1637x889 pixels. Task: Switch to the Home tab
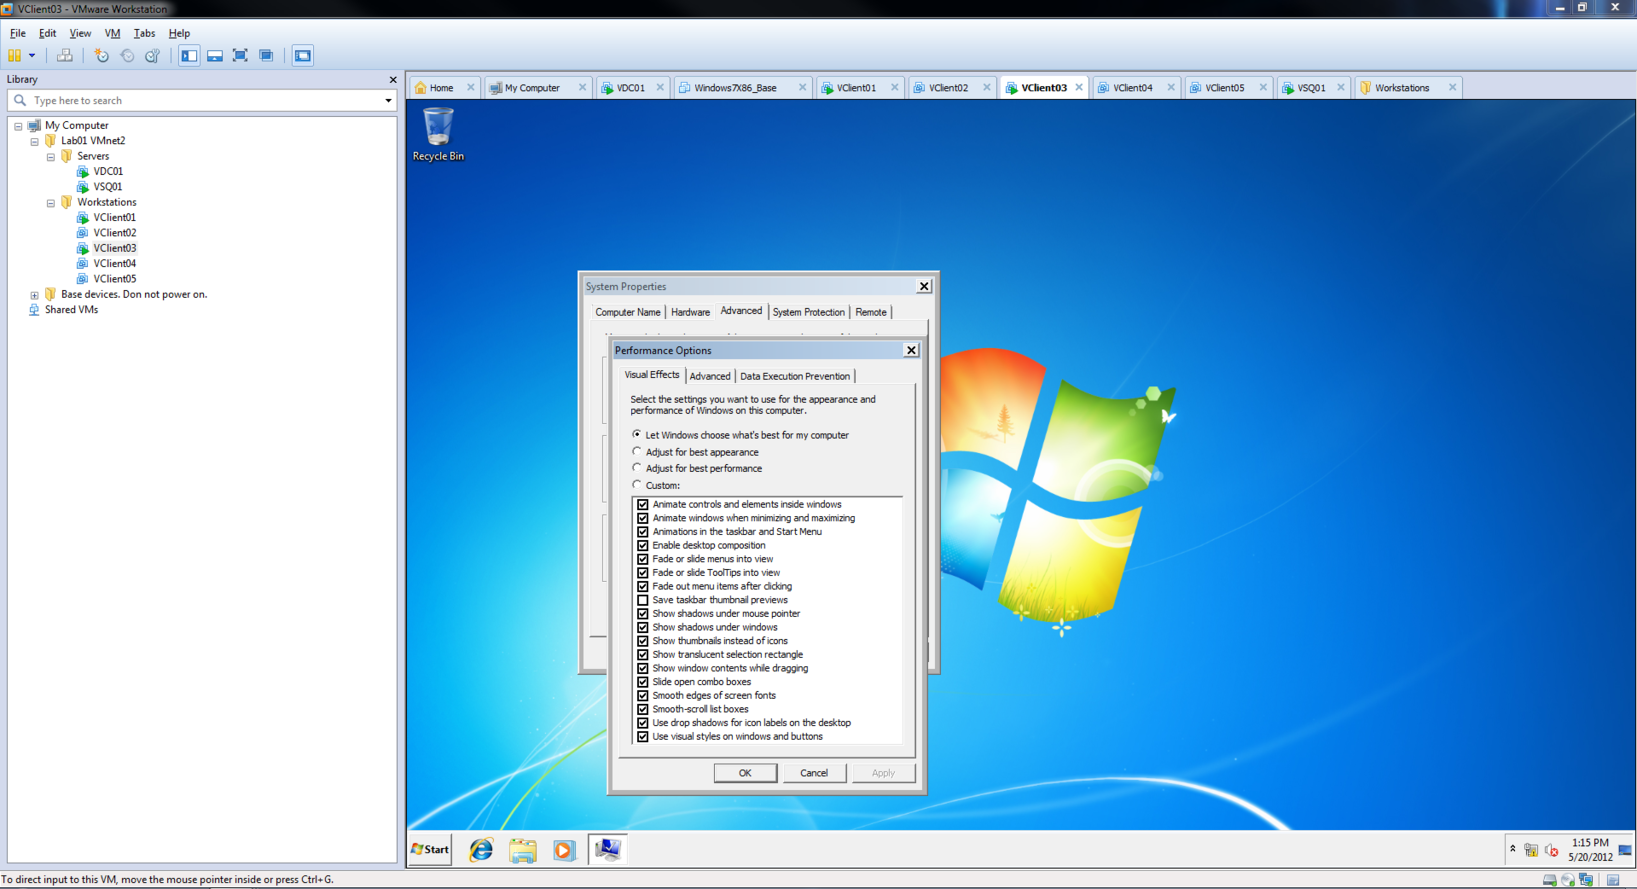pos(441,88)
